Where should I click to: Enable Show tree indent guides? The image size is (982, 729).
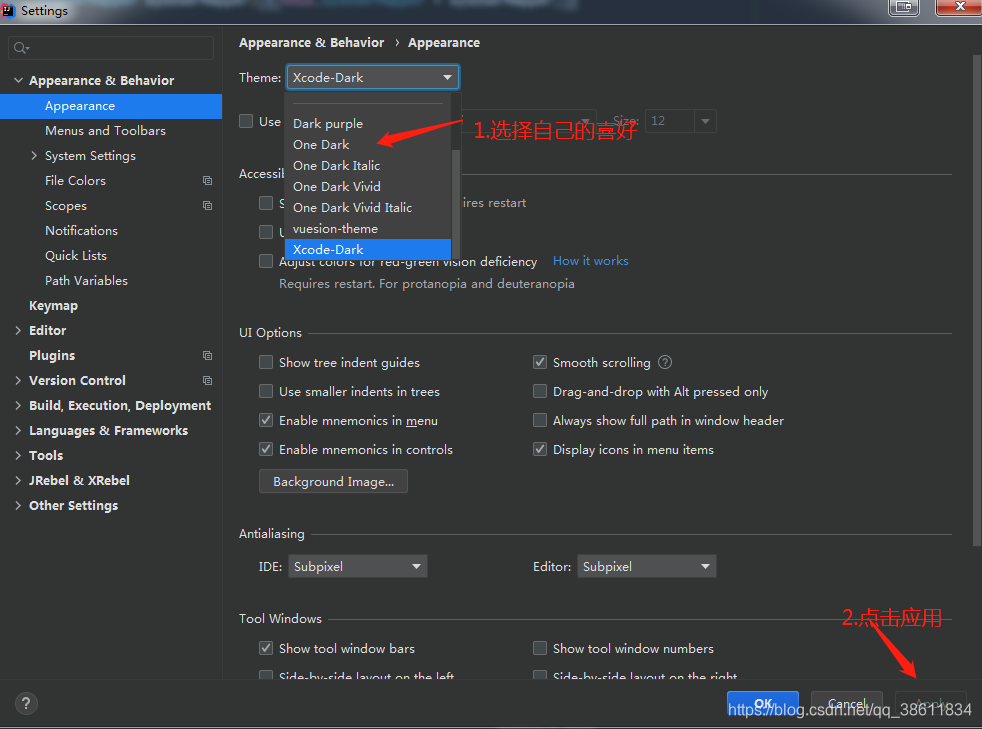pos(266,363)
